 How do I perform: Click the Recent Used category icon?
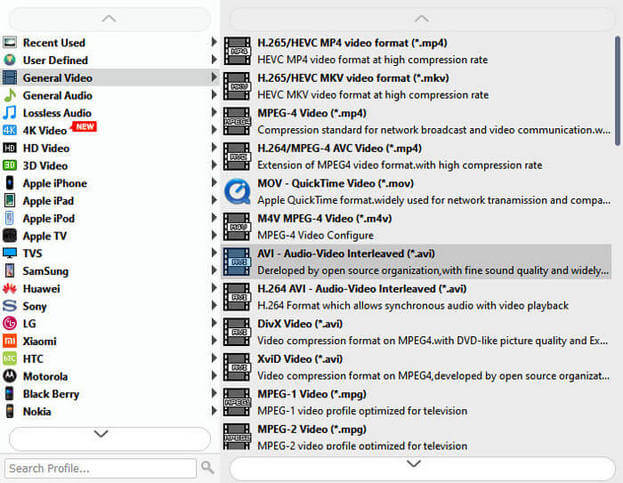click(10, 43)
